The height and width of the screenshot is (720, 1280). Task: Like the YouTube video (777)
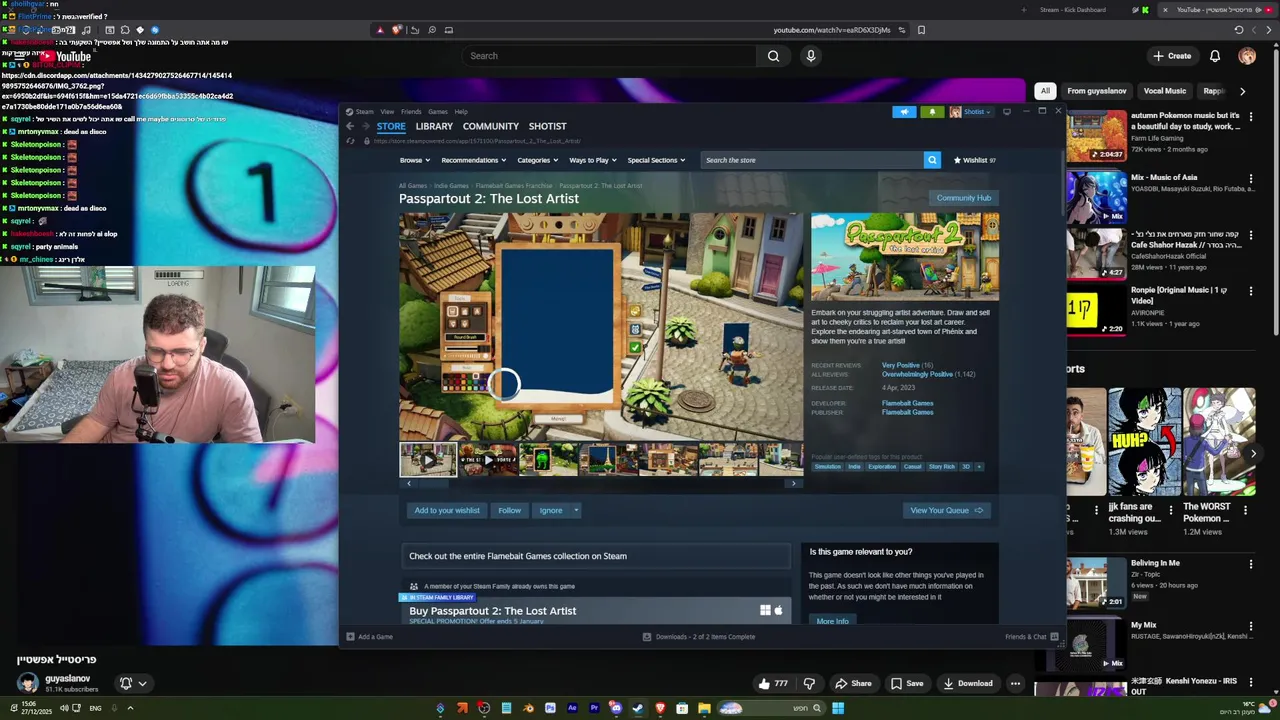pos(772,684)
